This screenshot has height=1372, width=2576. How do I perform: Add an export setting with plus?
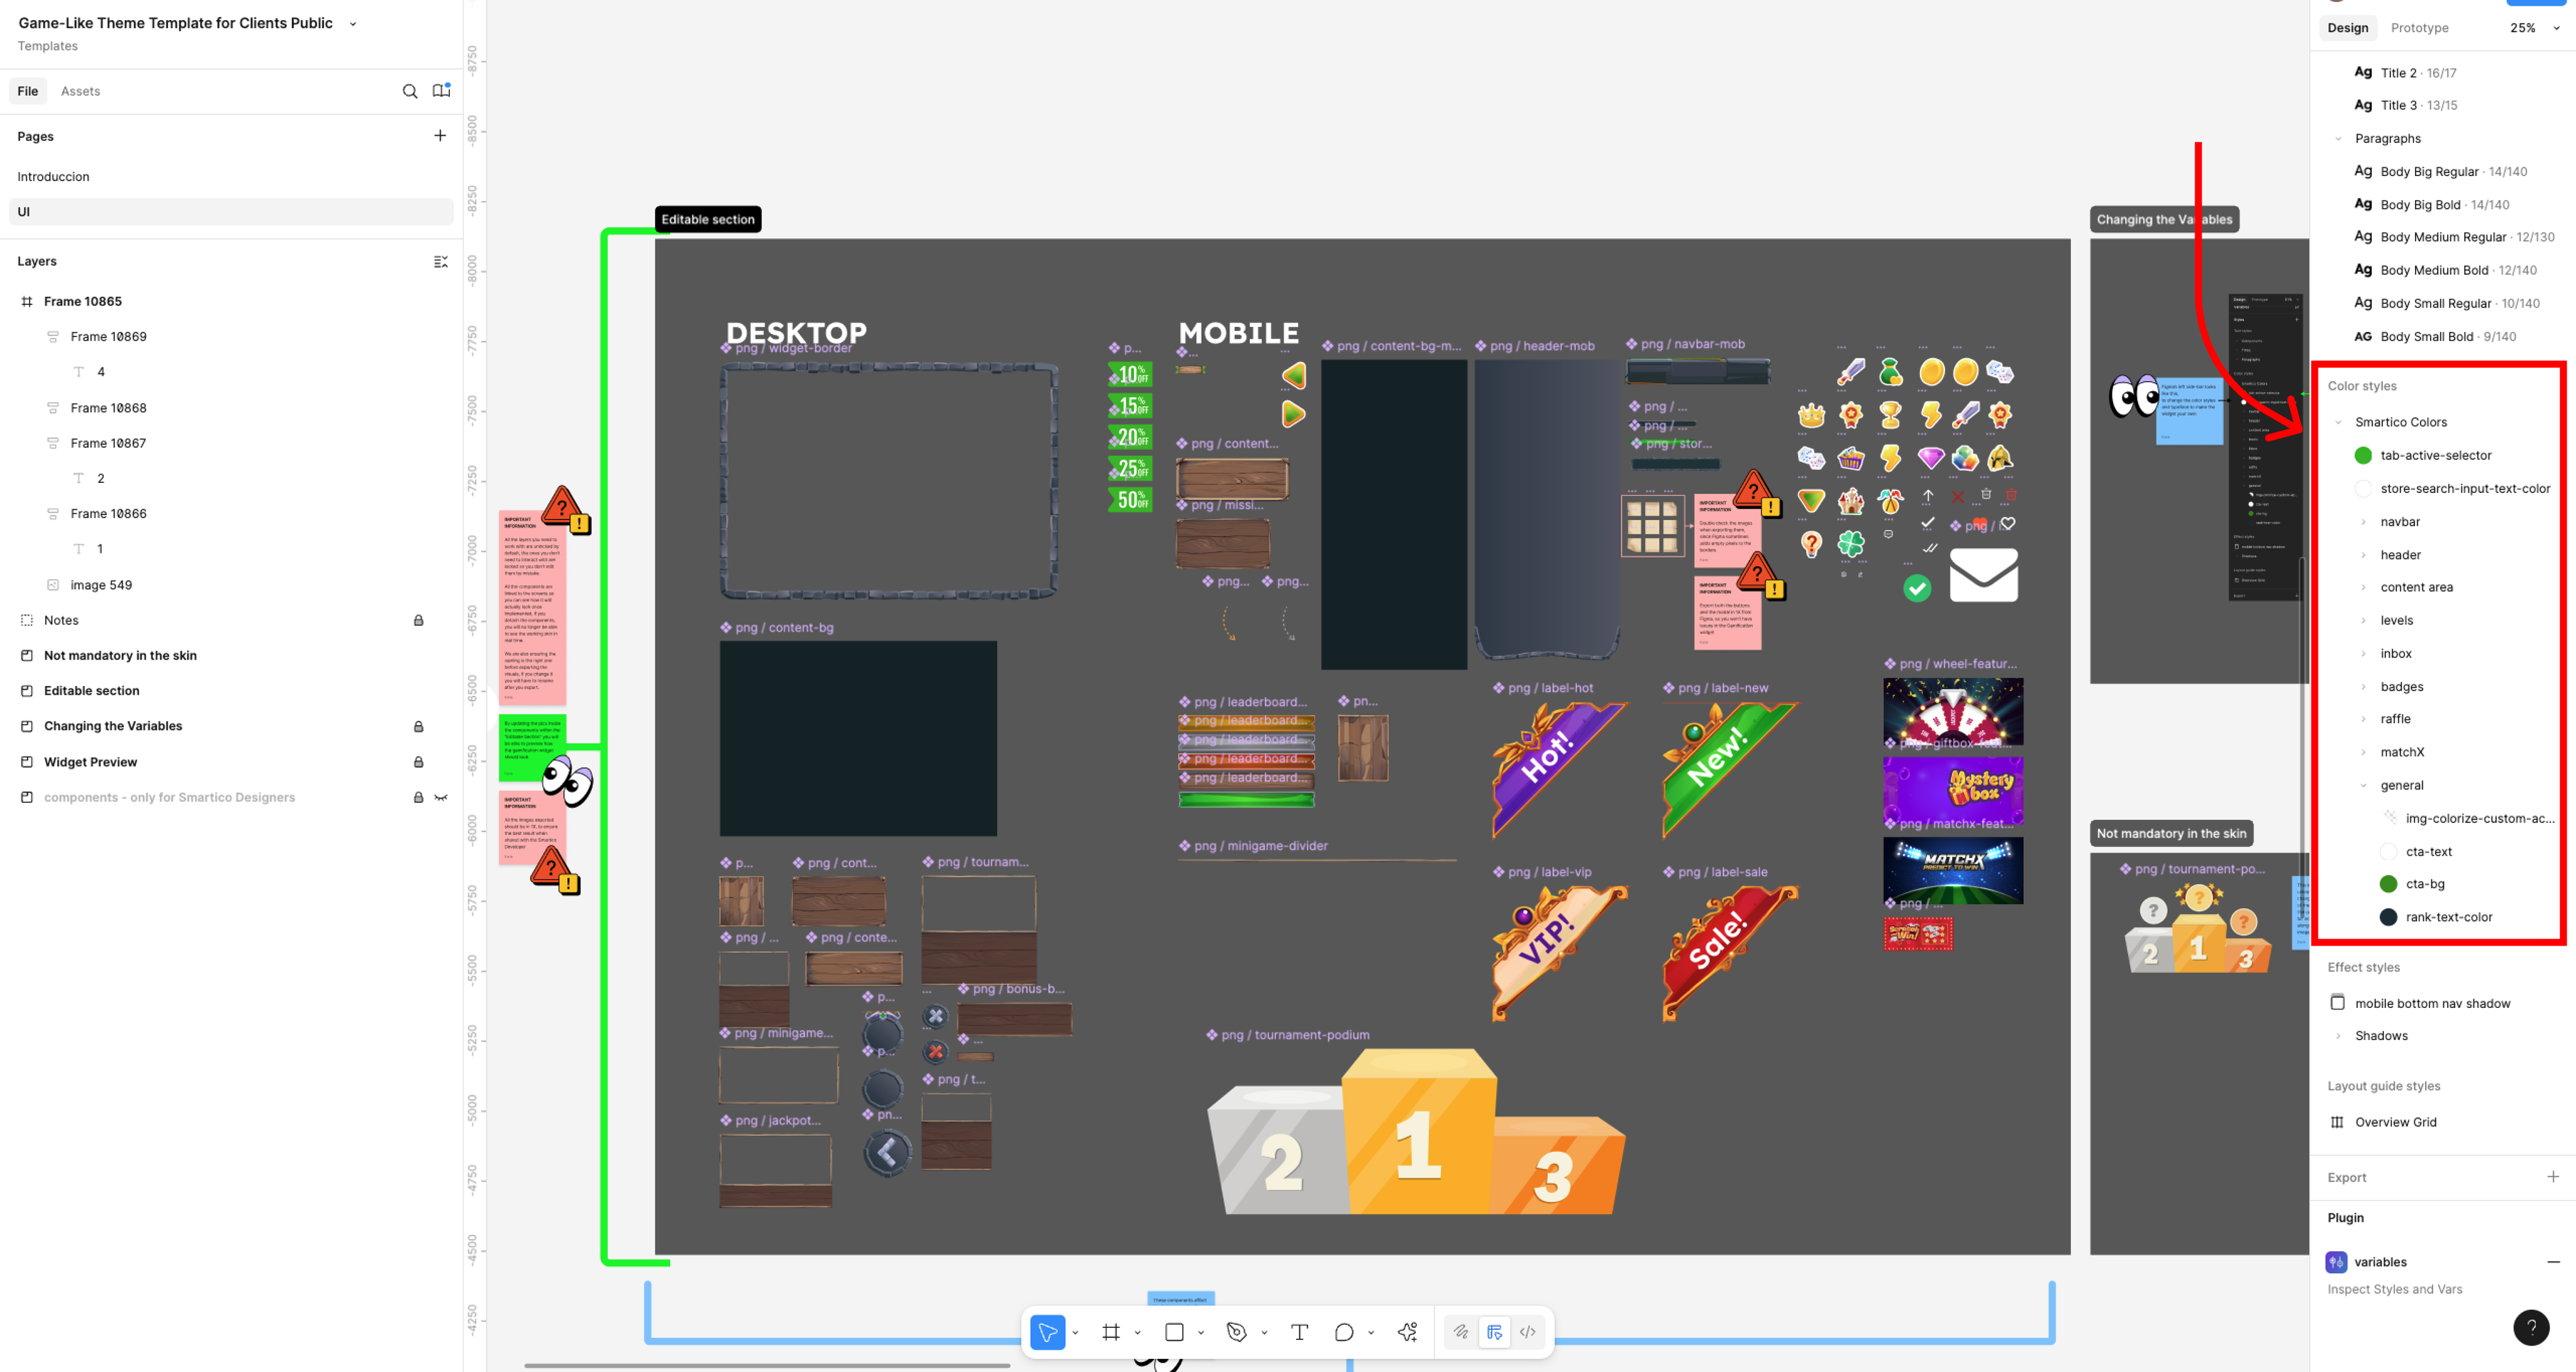(2552, 1177)
